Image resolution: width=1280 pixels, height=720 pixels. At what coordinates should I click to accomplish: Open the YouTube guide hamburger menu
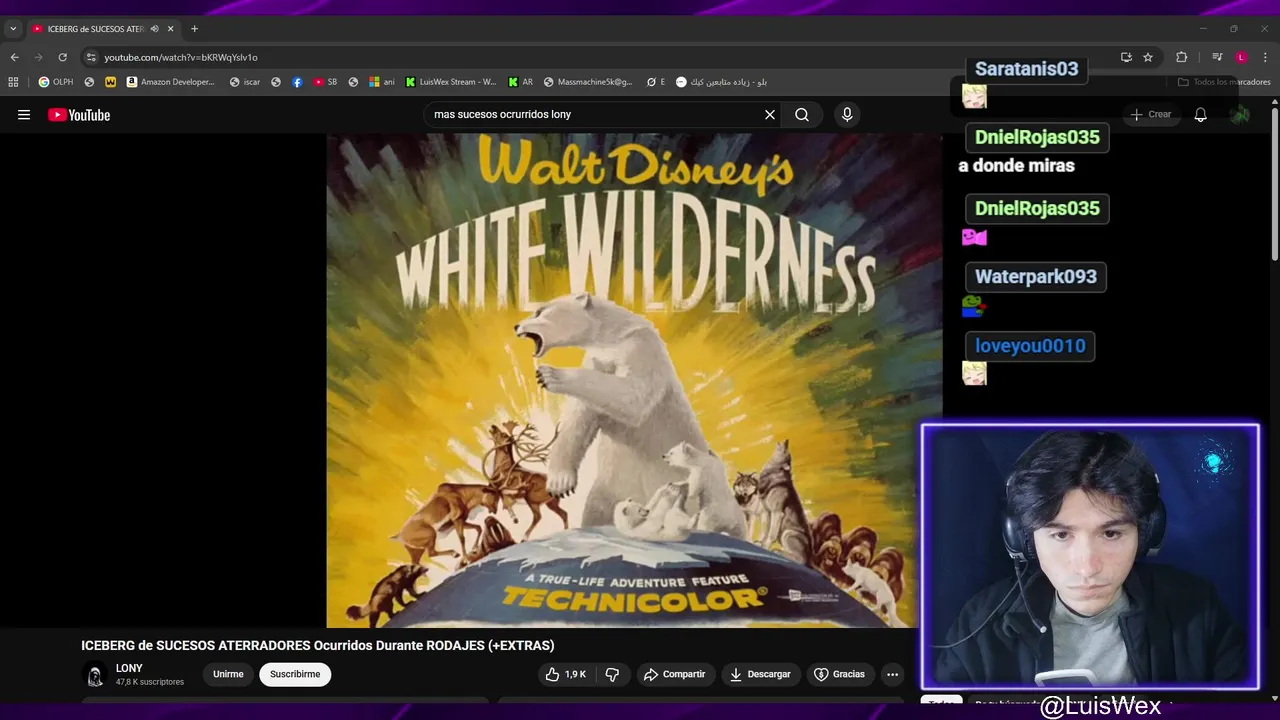tap(24, 115)
